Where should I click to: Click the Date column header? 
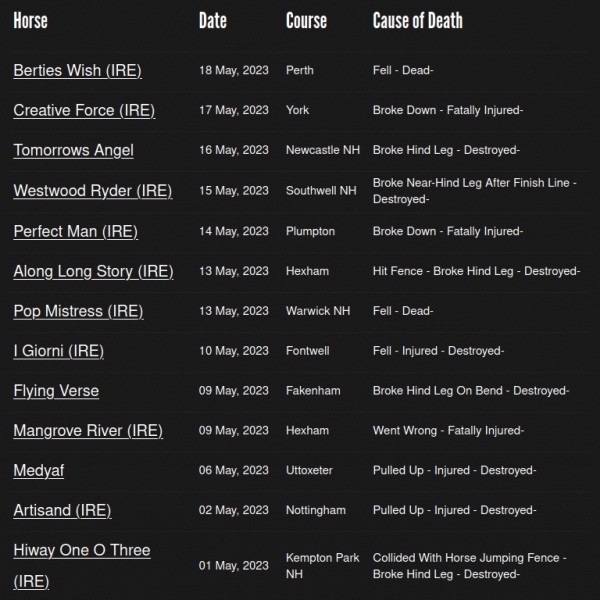pyautogui.click(x=212, y=20)
